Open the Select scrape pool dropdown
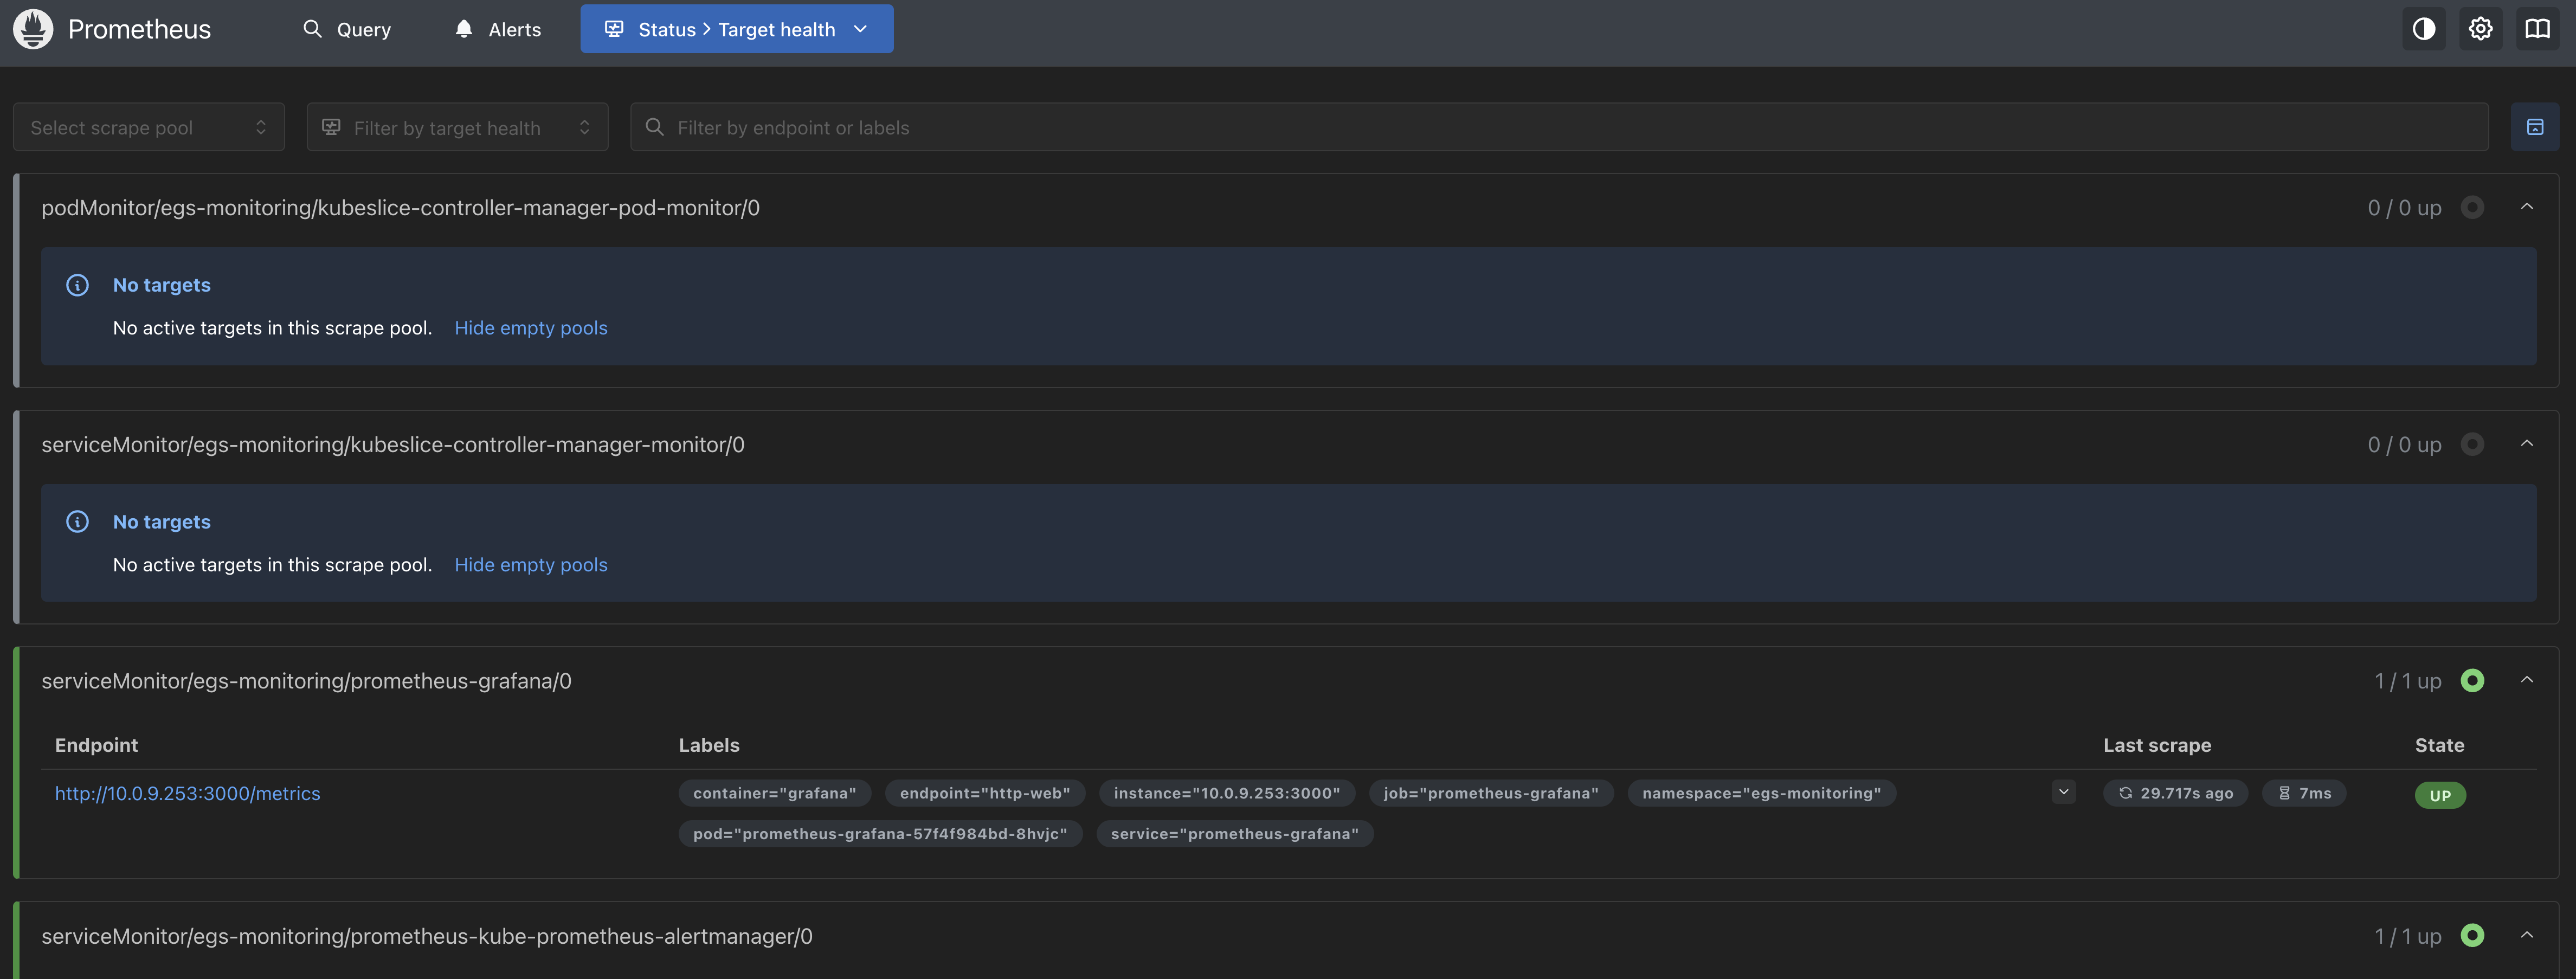Screen dimensions: 2576x979 pyautogui.click(x=148, y=127)
